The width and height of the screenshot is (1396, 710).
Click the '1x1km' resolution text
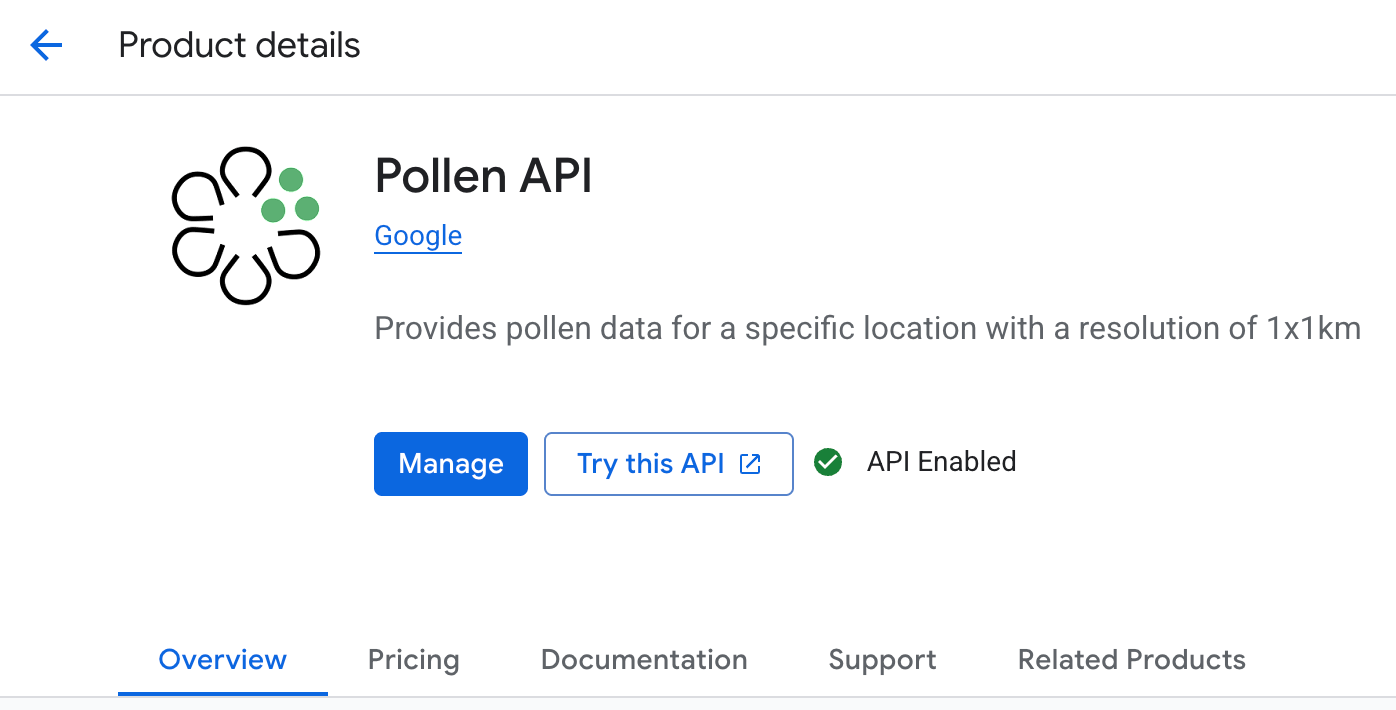coord(1313,328)
